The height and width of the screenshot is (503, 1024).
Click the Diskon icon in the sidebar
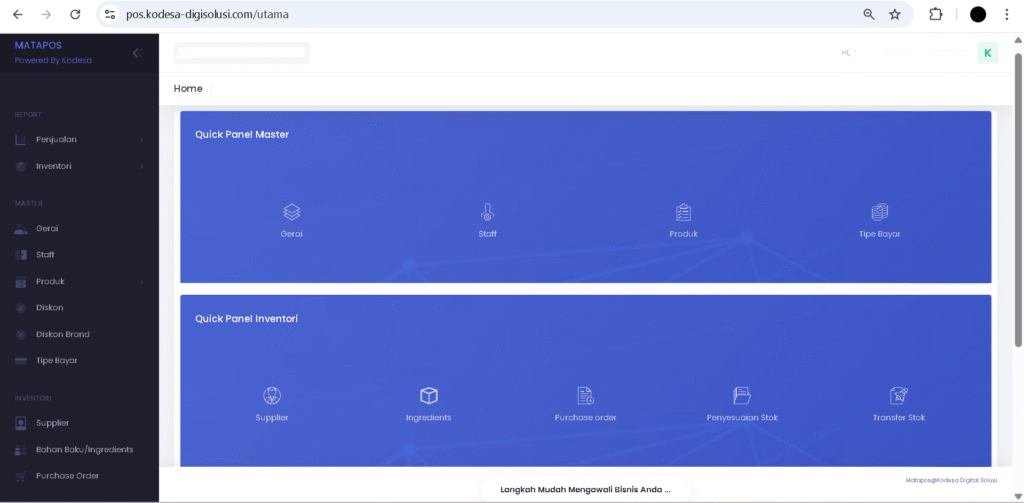[x=21, y=308]
